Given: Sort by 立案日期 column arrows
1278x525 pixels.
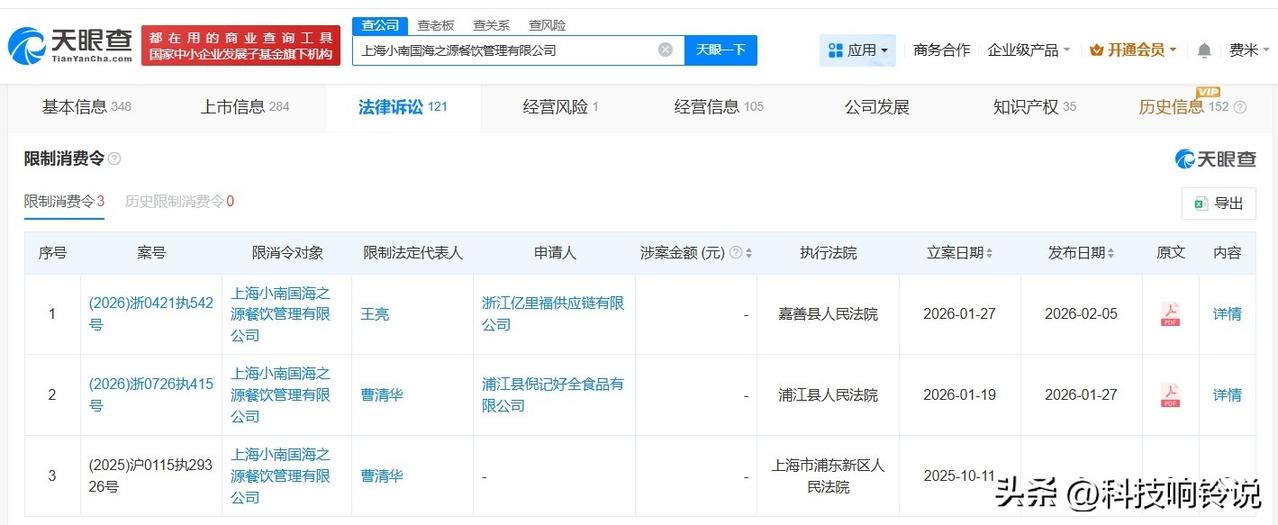Looking at the screenshot, I should (988, 253).
